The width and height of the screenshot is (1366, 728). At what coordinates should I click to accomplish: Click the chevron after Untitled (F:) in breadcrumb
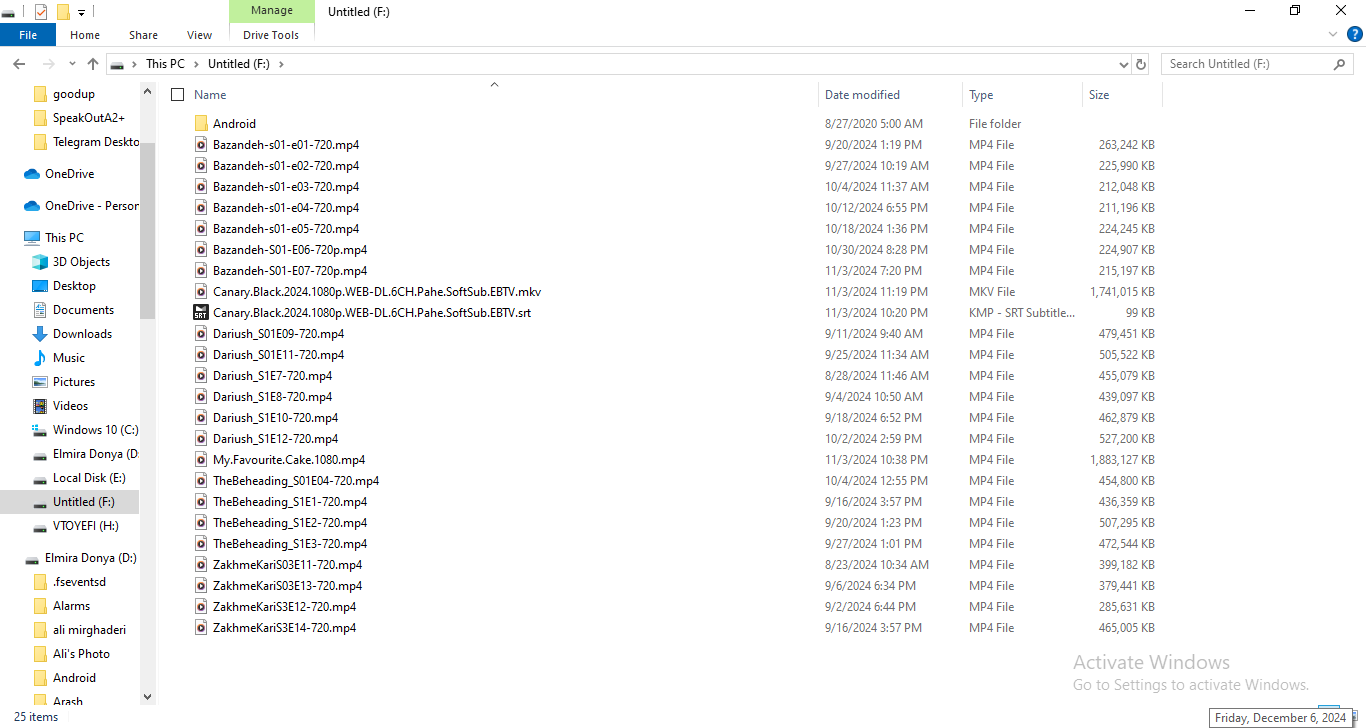(x=281, y=64)
